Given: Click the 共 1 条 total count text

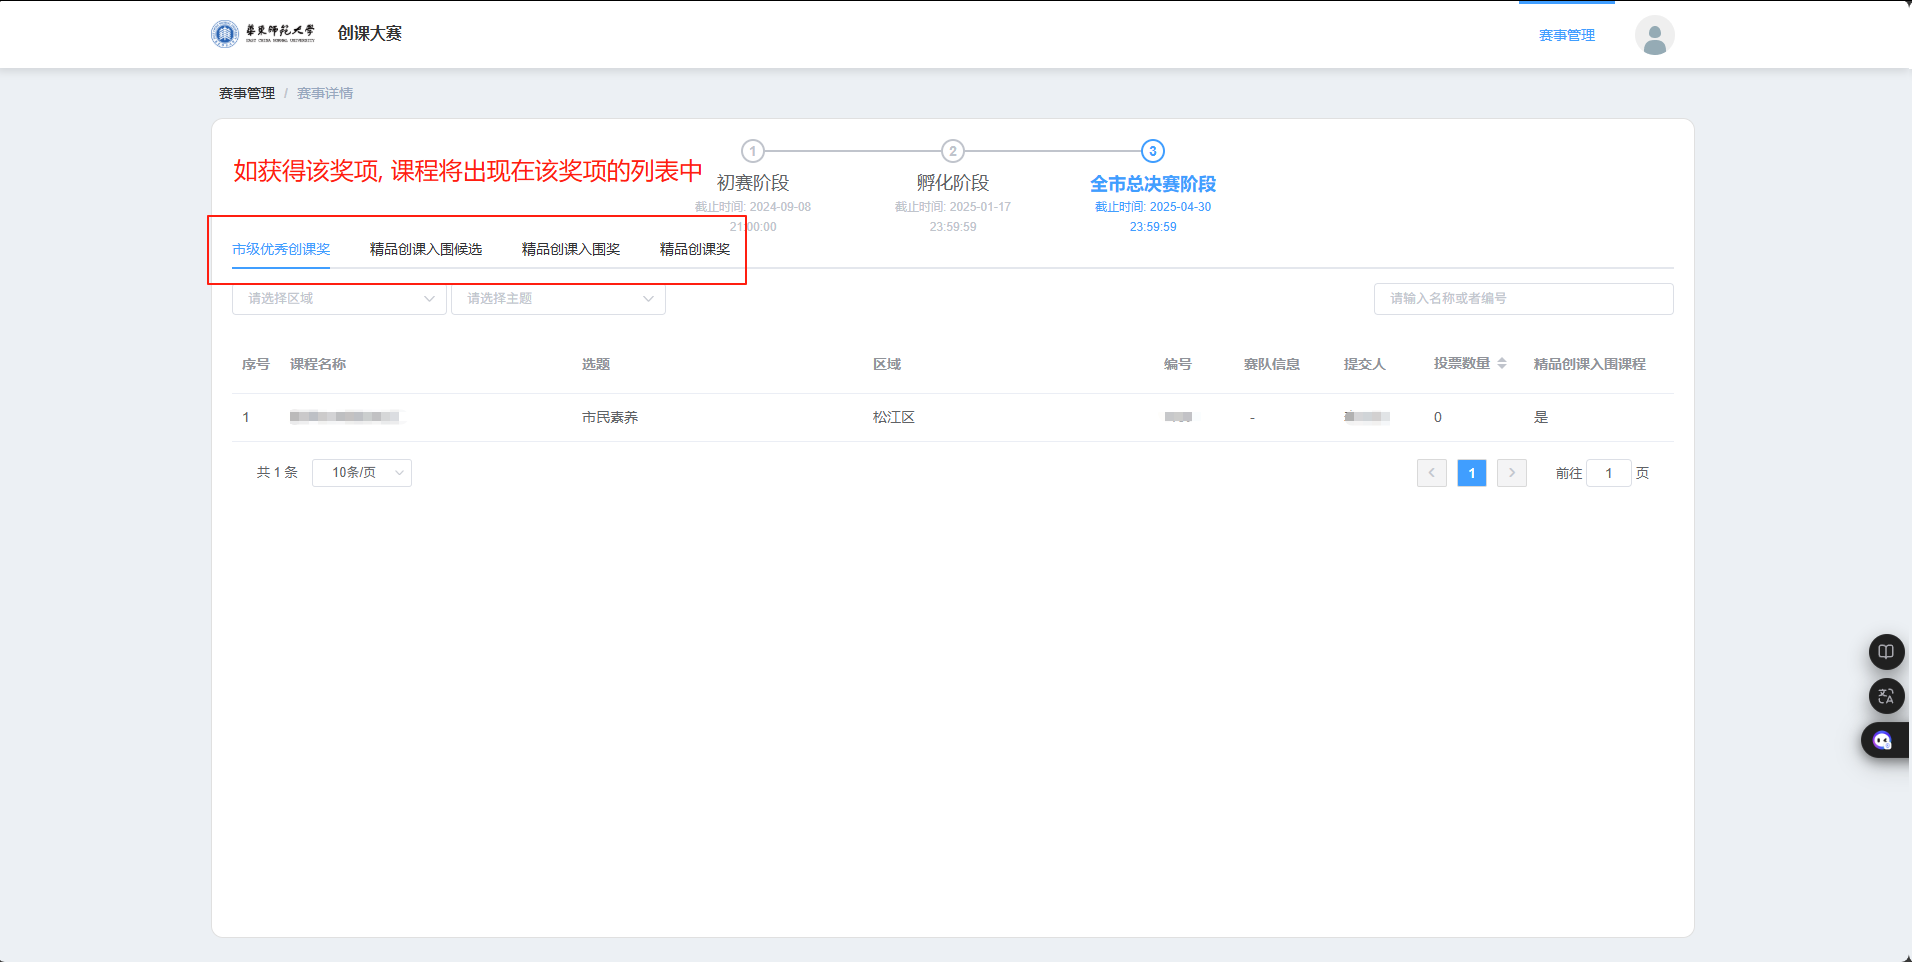Looking at the screenshot, I should (277, 472).
